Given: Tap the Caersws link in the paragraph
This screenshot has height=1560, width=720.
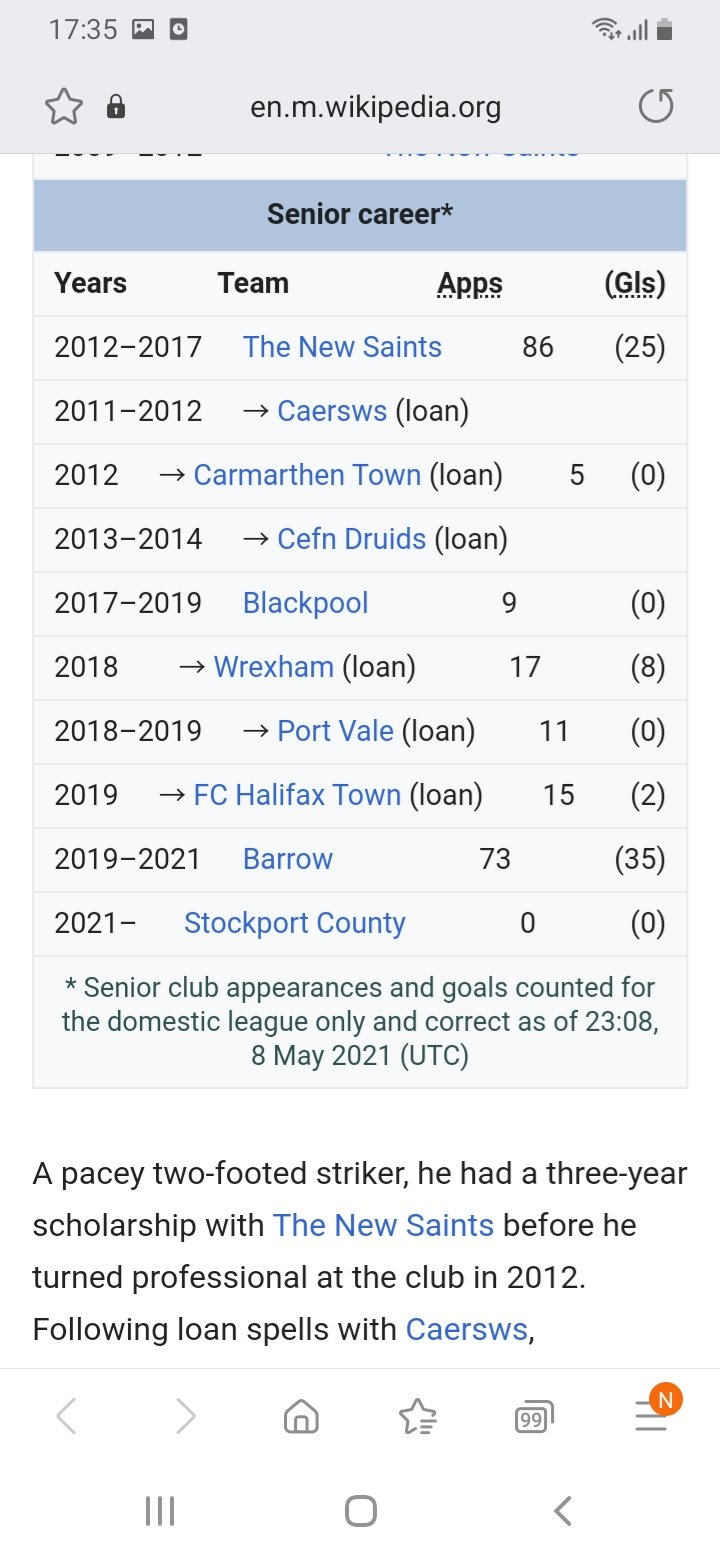Looking at the screenshot, I should (x=466, y=1329).
